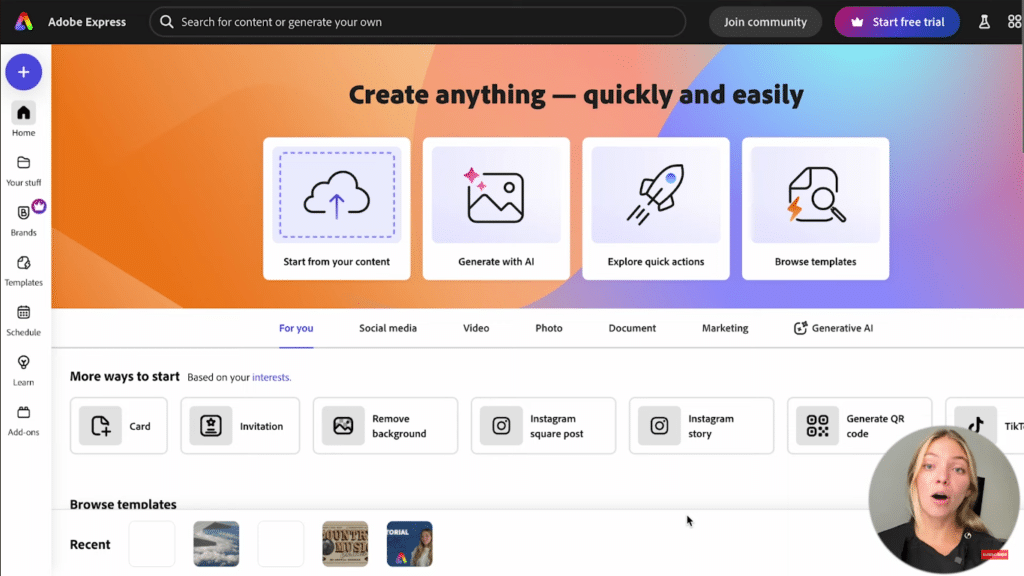Click the search content input field
Image resolution: width=1024 pixels, height=576 pixels.
[418, 22]
